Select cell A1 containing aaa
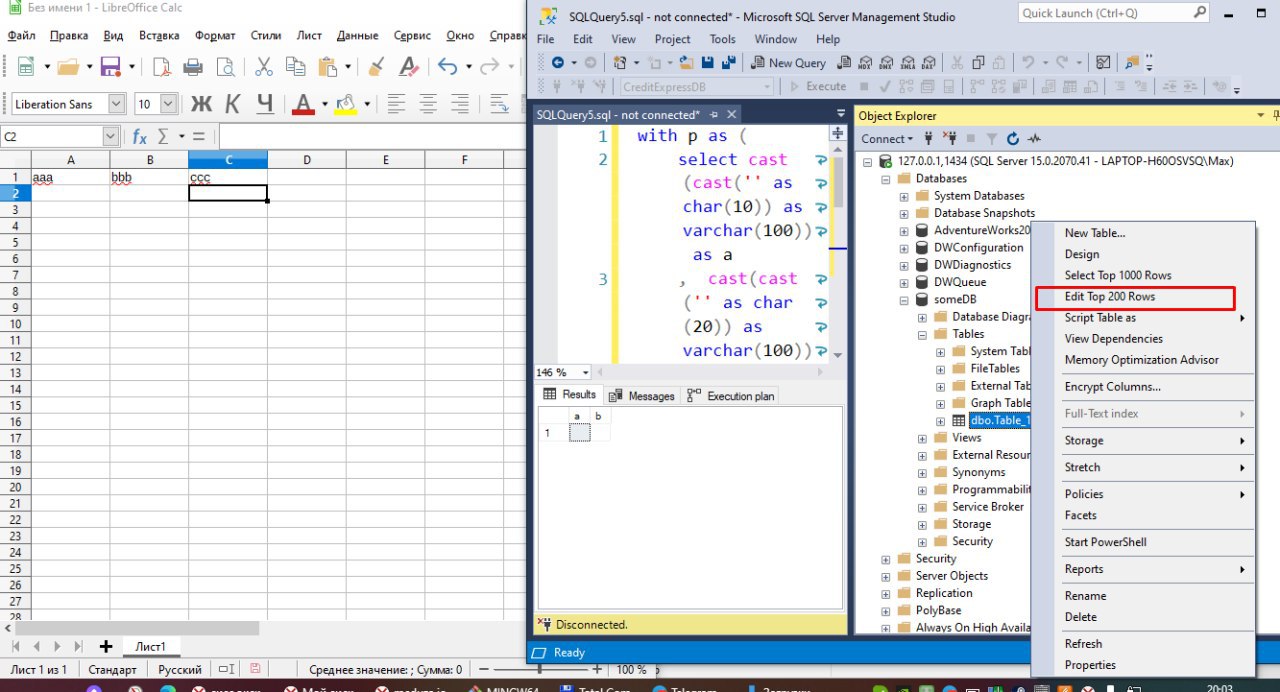Viewport: 1280px width, 692px height. [70, 177]
